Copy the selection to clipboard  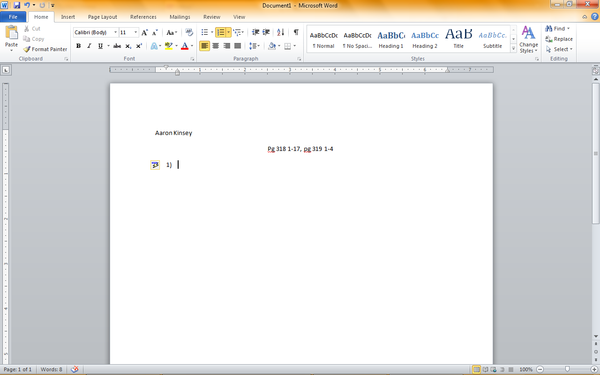[34, 39]
